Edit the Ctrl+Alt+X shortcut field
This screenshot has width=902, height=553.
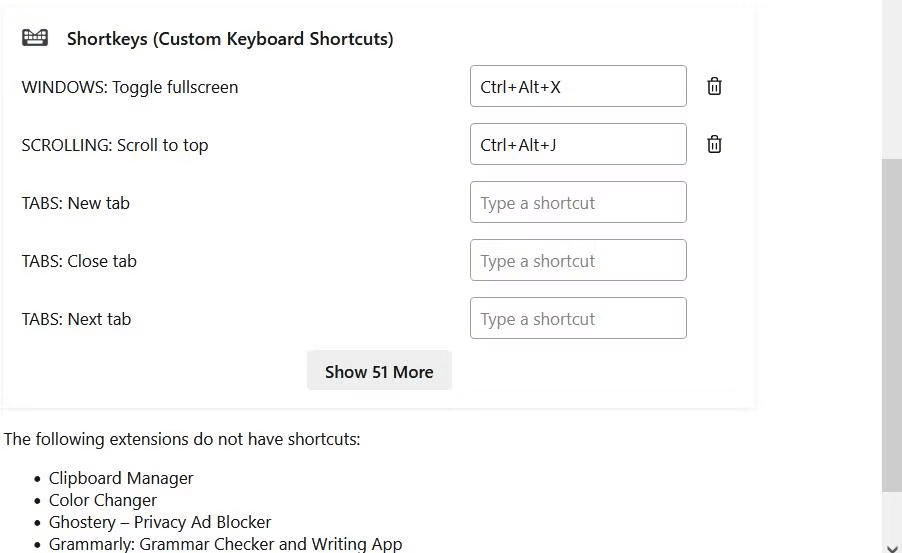pyautogui.click(x=578, y=86)
